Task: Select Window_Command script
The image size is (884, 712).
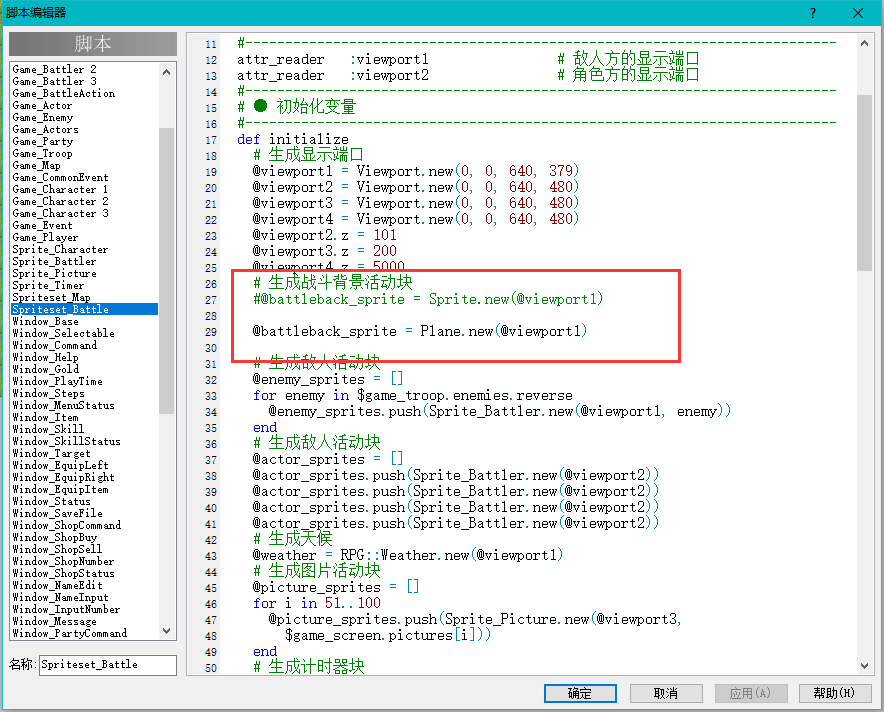Action: (x=55, y=345)
